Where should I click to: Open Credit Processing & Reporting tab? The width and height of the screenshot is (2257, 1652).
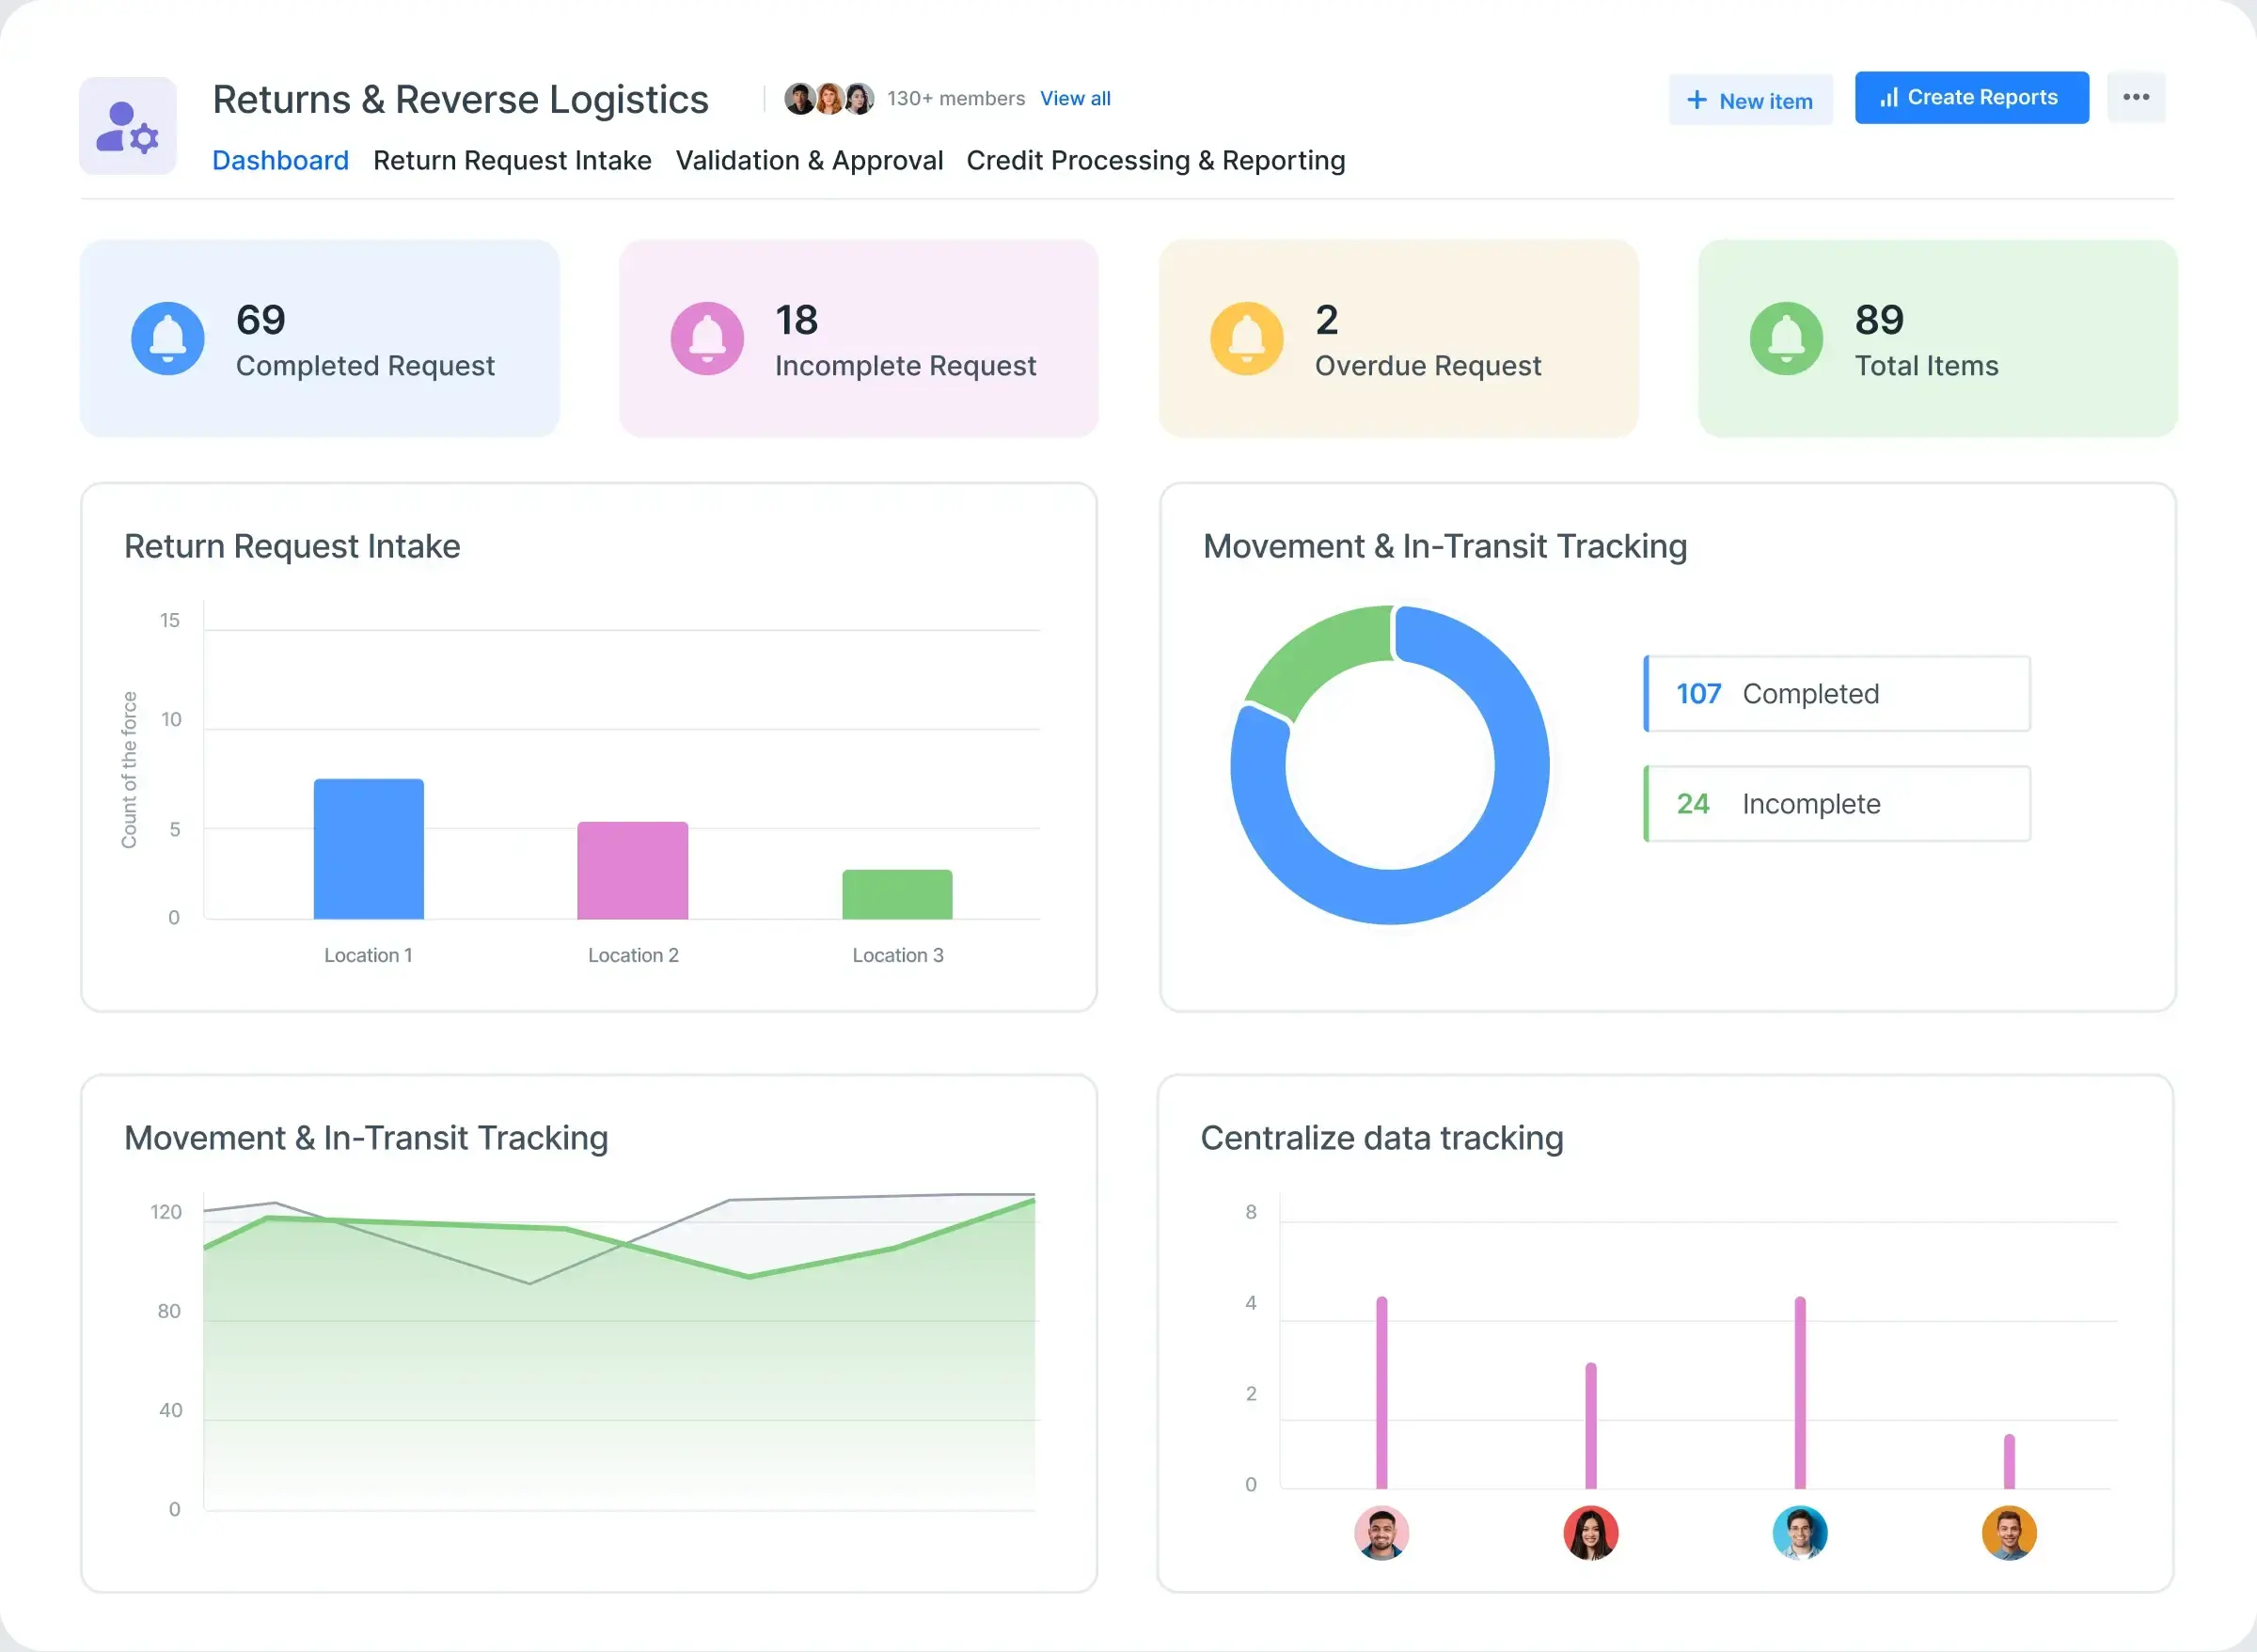(x=1155, y=160)
